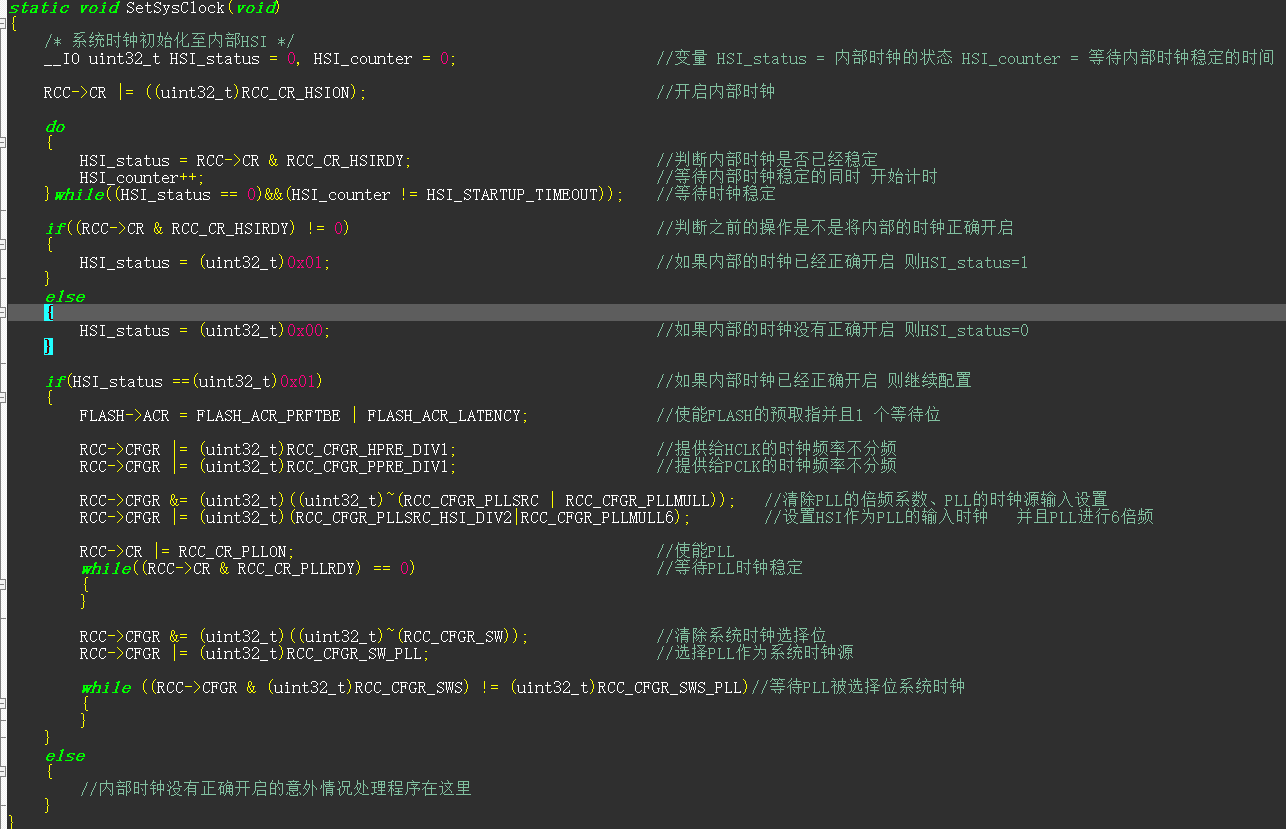Collapse the SetSysClock function body fold marker
Screen dimensions: 1286x829
click(3, 24)
